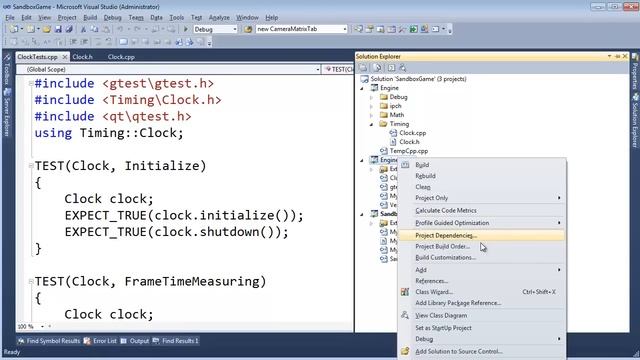640x360 pixels.
Task: Click the View Class Diagram icon in context menu
Action: click(x=404, y=315)
